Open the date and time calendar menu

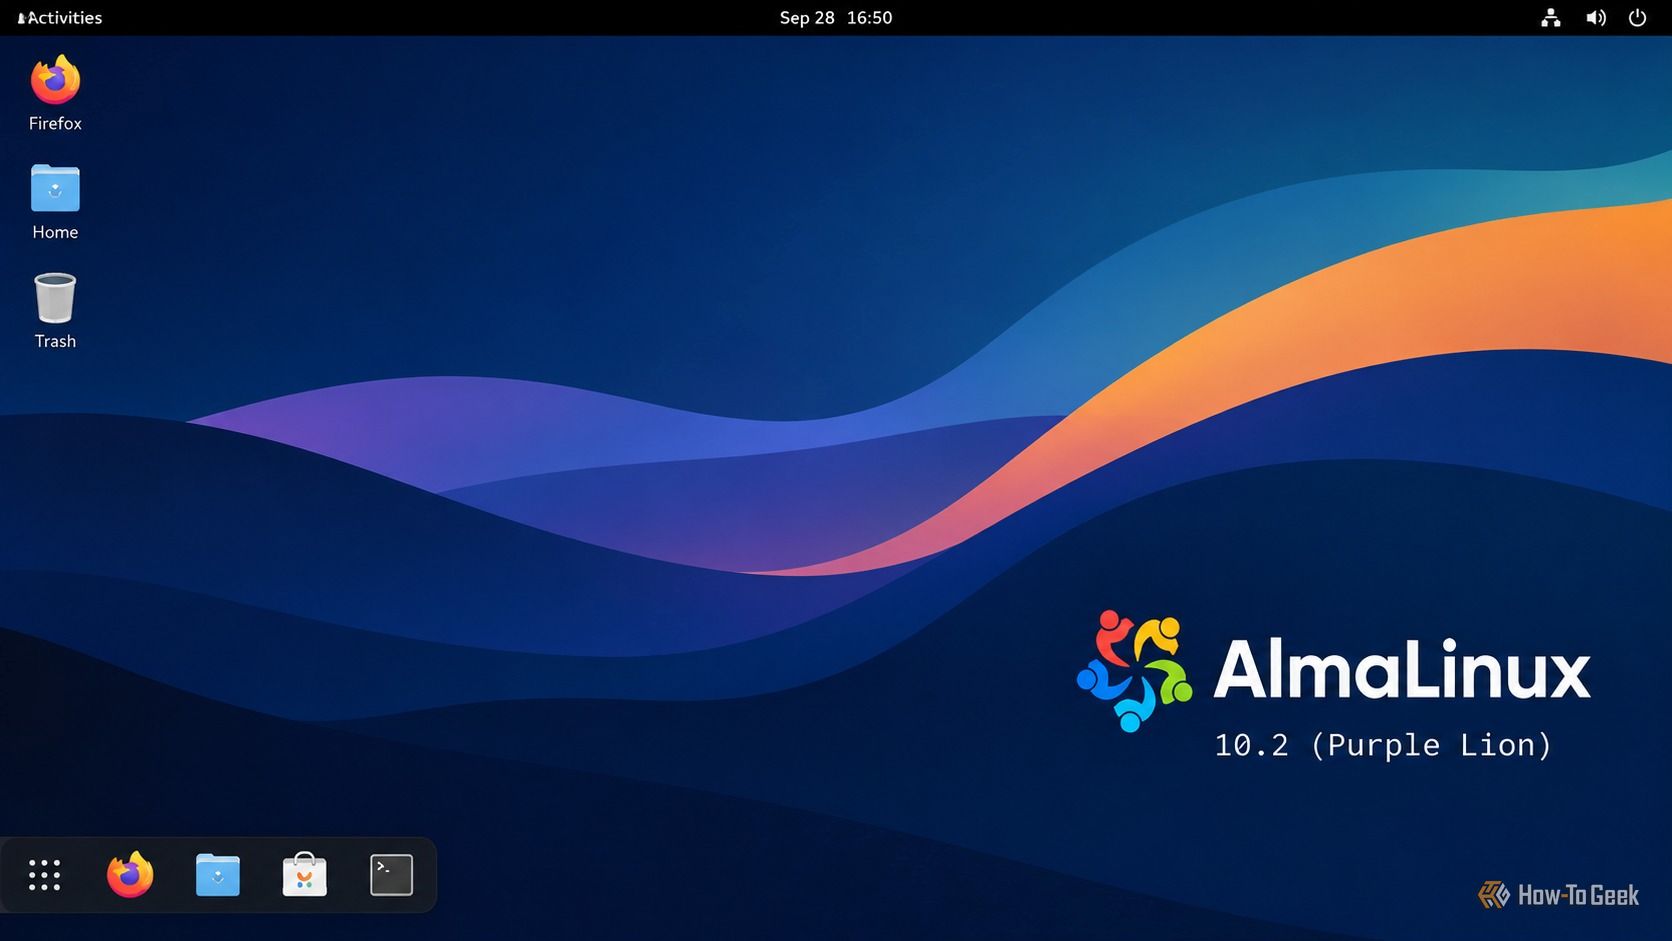(x=836, y=17)
